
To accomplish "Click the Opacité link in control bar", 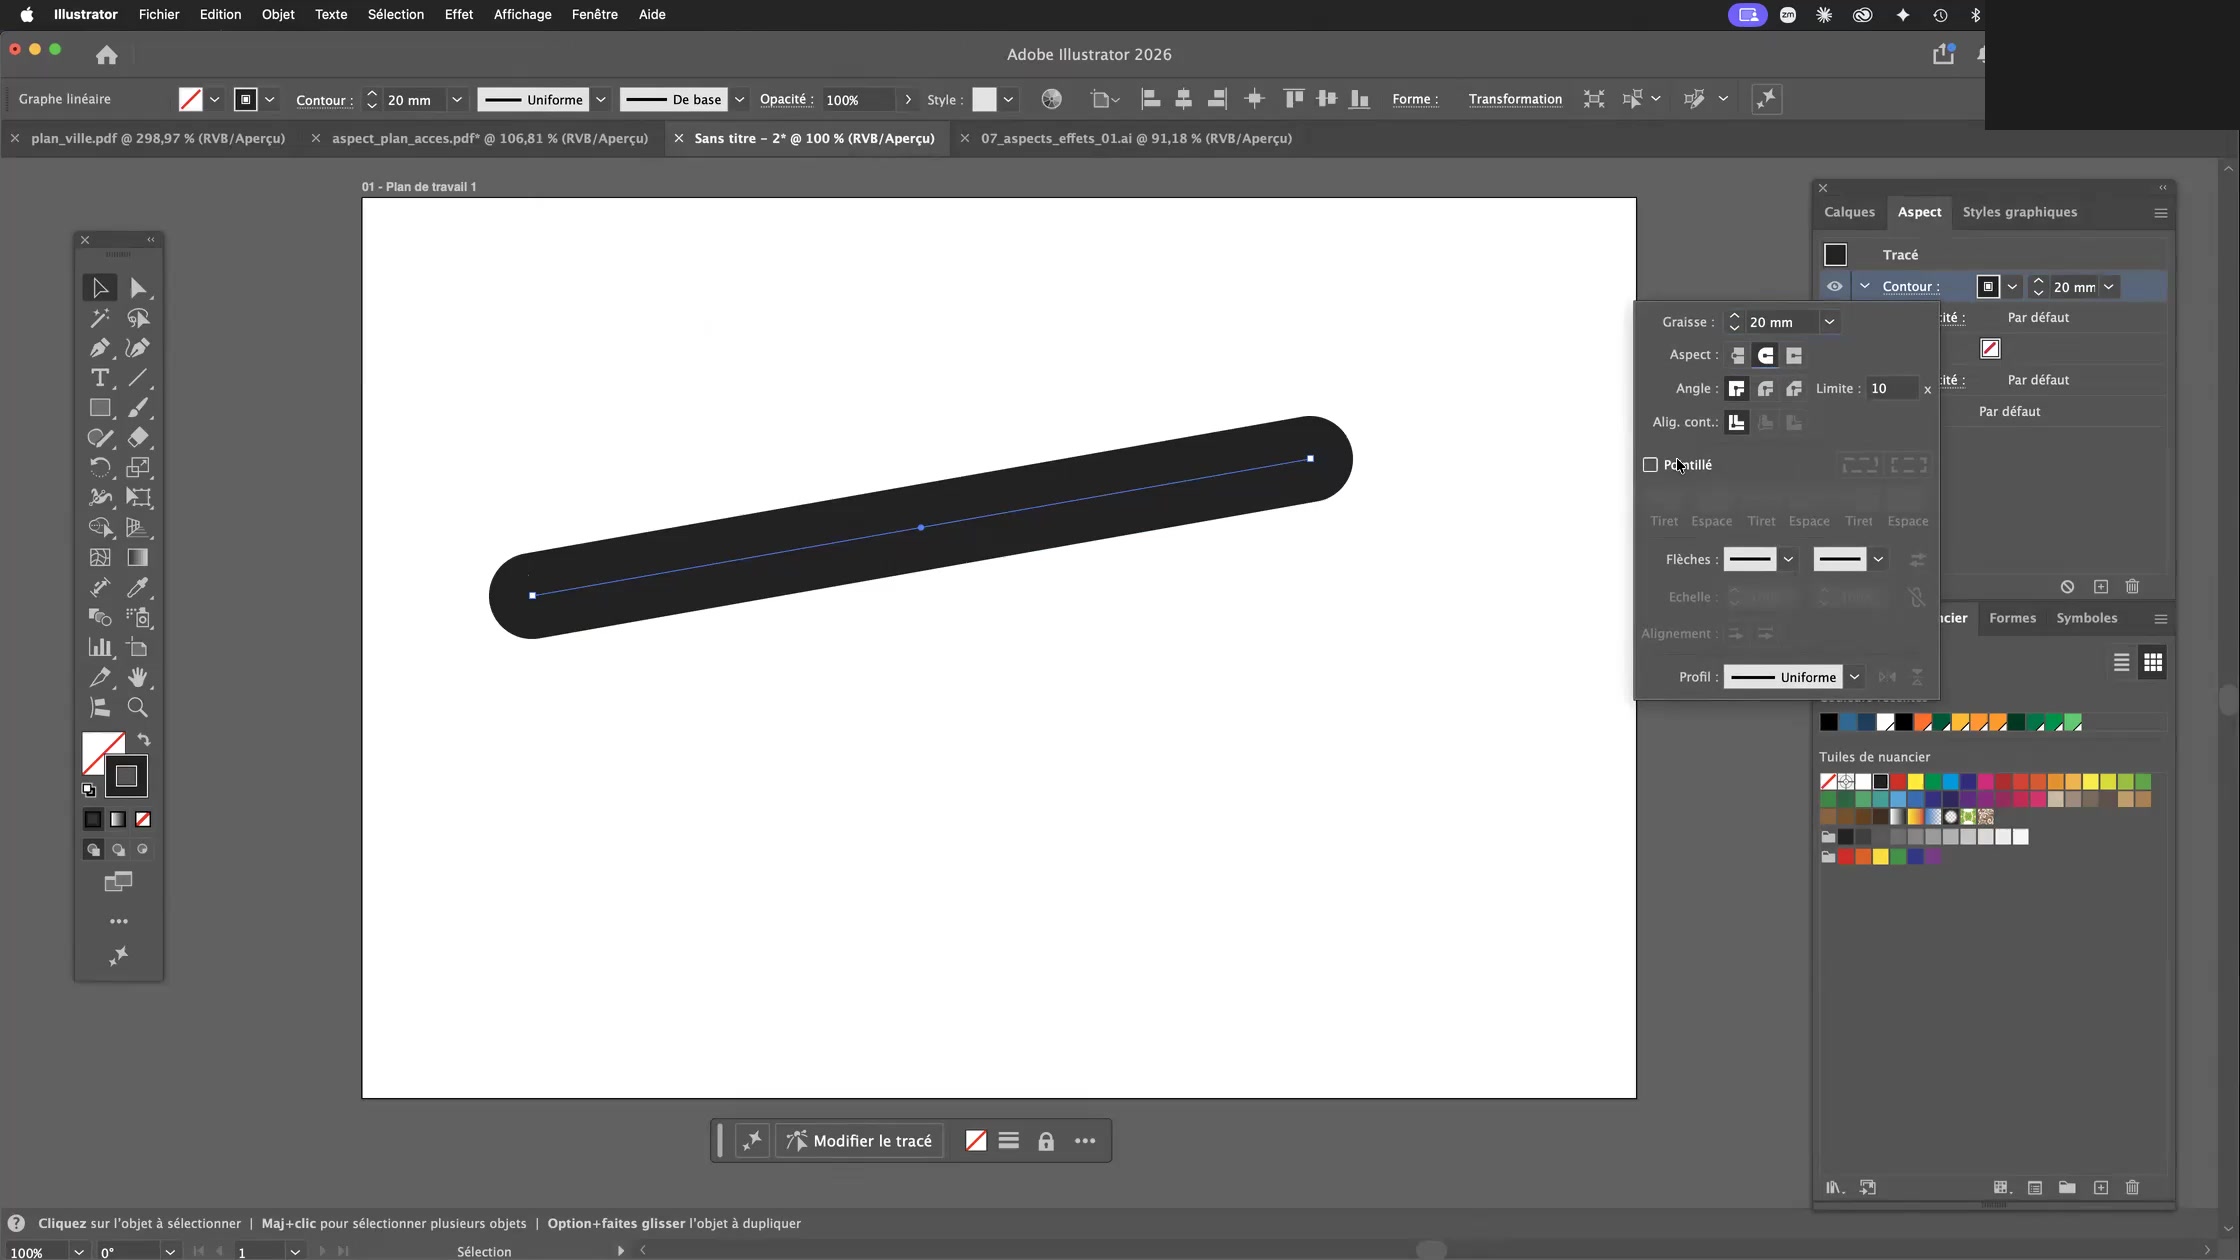I will point(784,100).
